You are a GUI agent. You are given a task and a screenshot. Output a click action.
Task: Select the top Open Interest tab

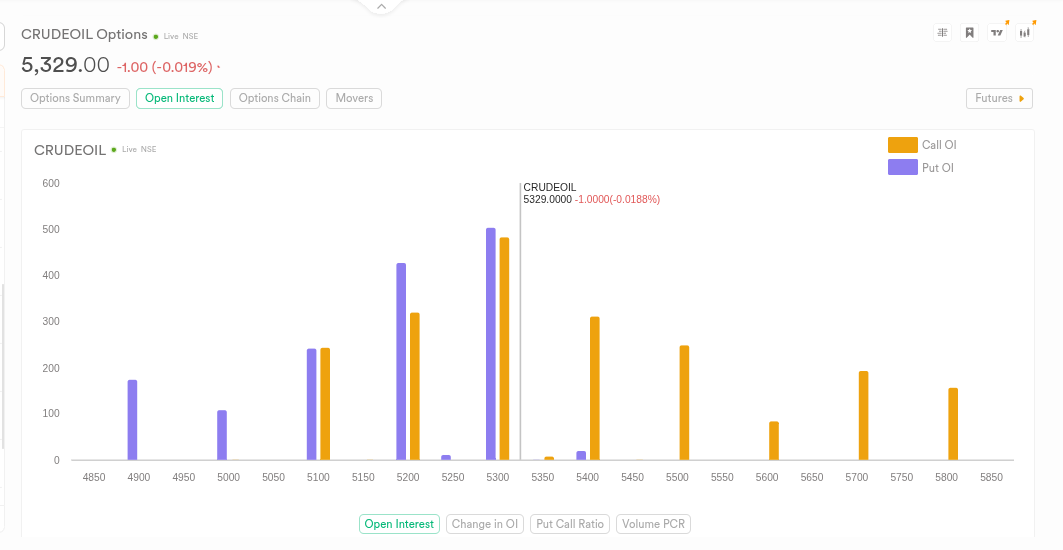[x=179, y=98]
